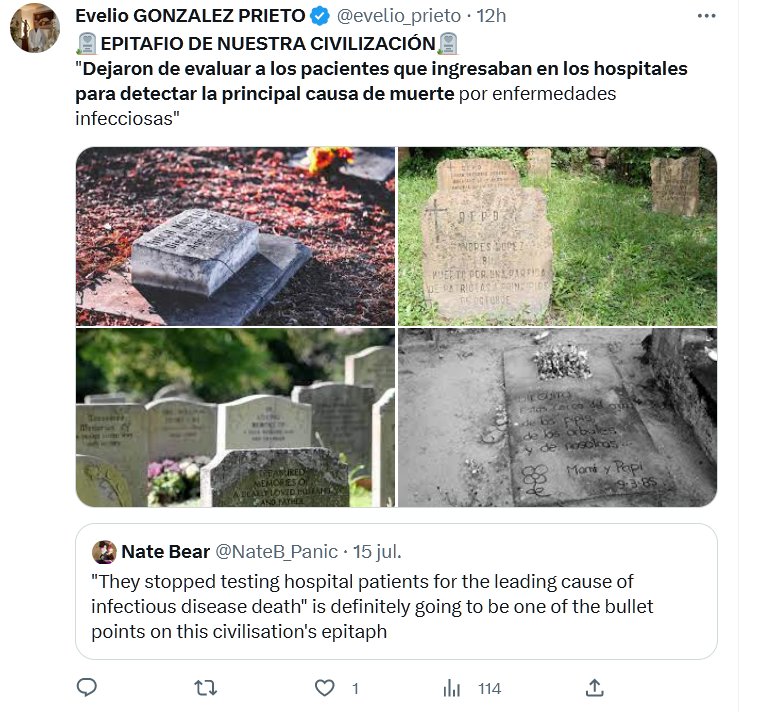Open the reply comment icon
Viewport: 762px width, 712px height.
click(x=87, y=688)
